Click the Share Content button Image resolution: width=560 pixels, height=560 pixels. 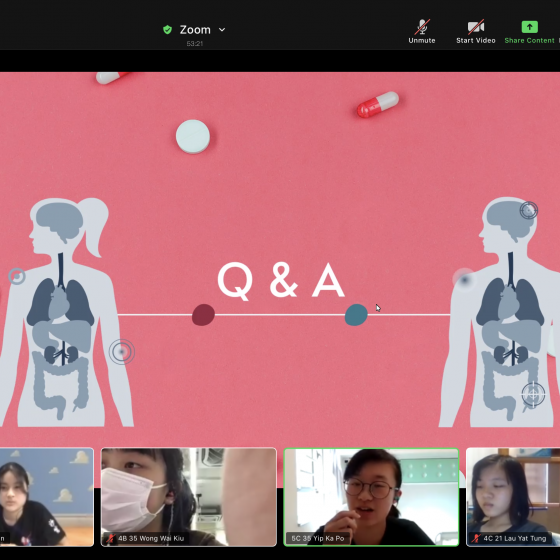[529, 31]
